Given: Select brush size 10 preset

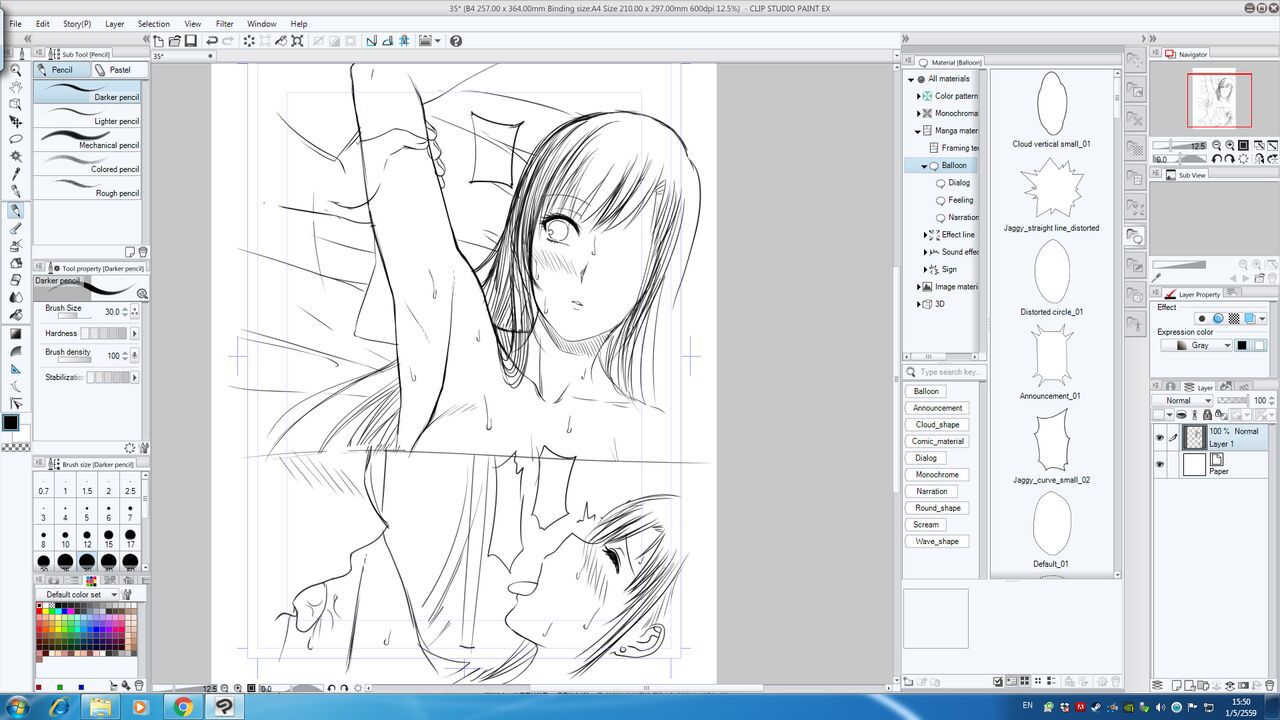Looking at the screenshot, I should [65, 539].
